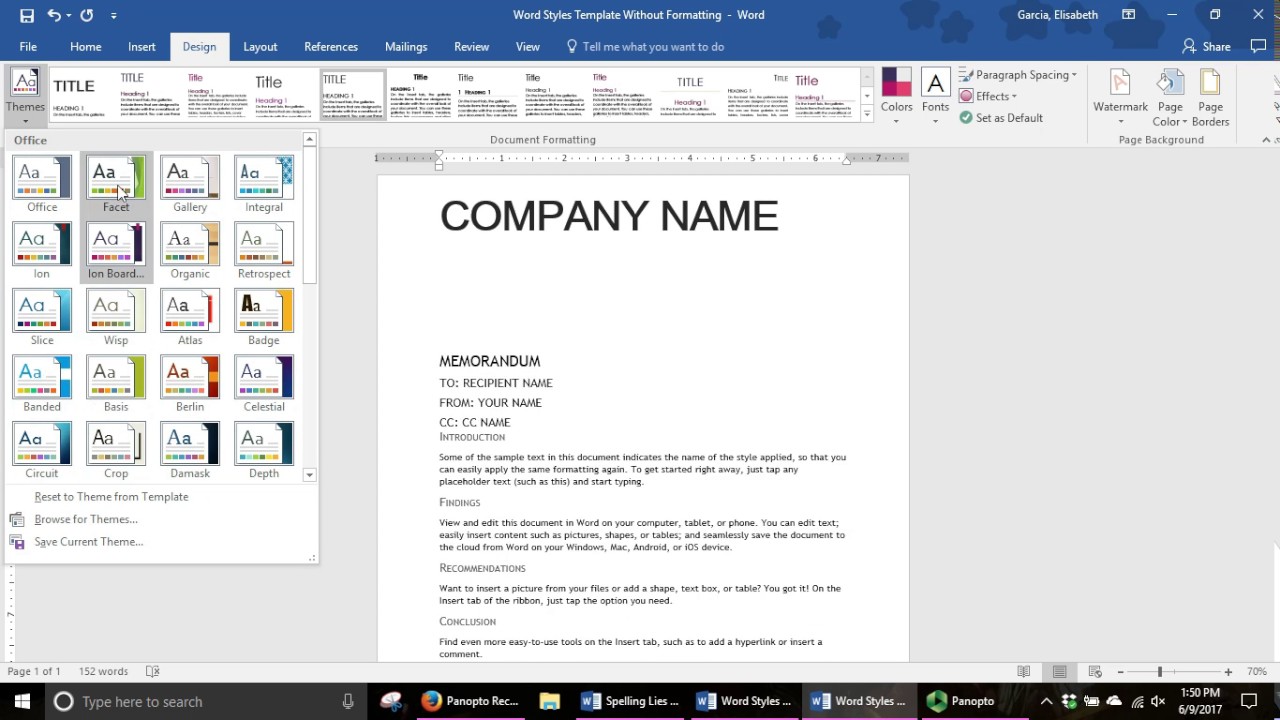1280x720 pixels.
Task: Open the Colors theme palette
Action: [x=896, y=95]
